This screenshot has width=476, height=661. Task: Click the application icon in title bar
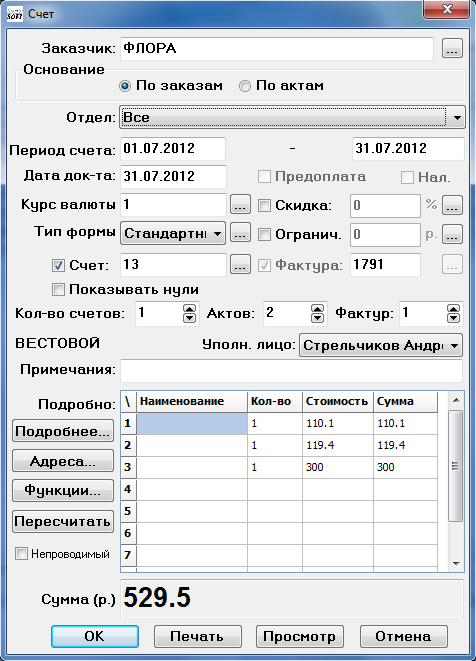[x=15, y=14]
